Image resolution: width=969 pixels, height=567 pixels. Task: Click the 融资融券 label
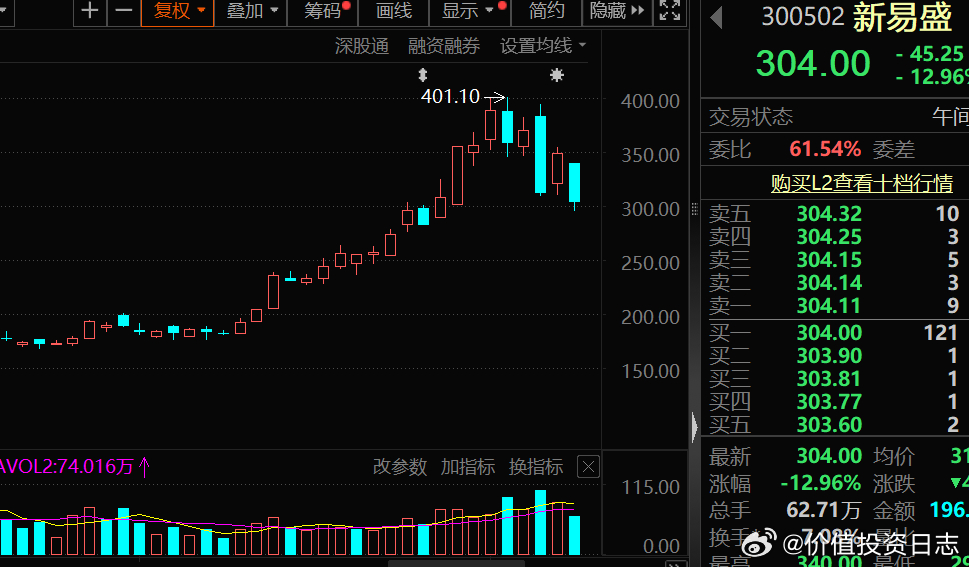pos(444,46)
